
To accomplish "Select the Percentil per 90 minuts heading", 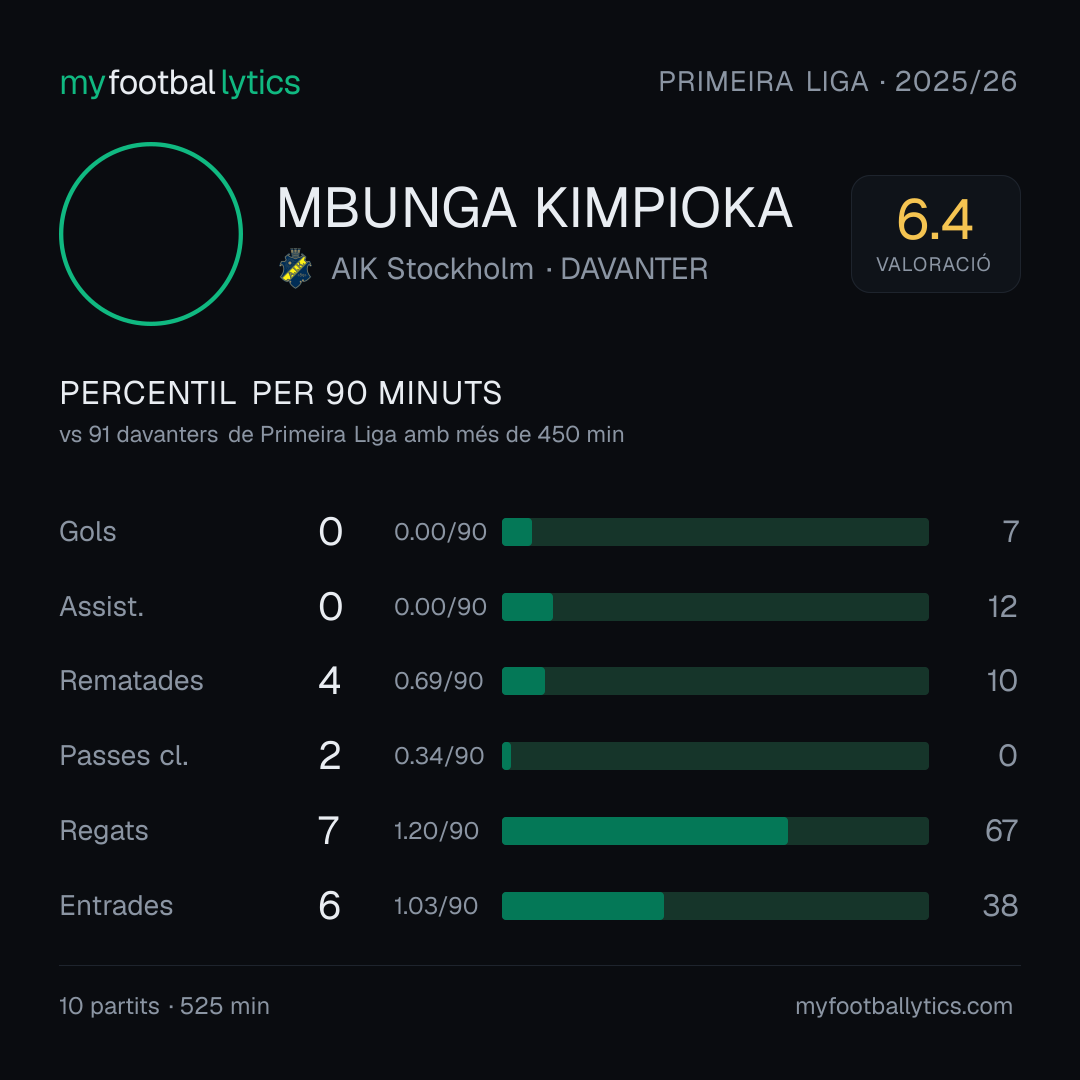I will [x=281, y=393].
